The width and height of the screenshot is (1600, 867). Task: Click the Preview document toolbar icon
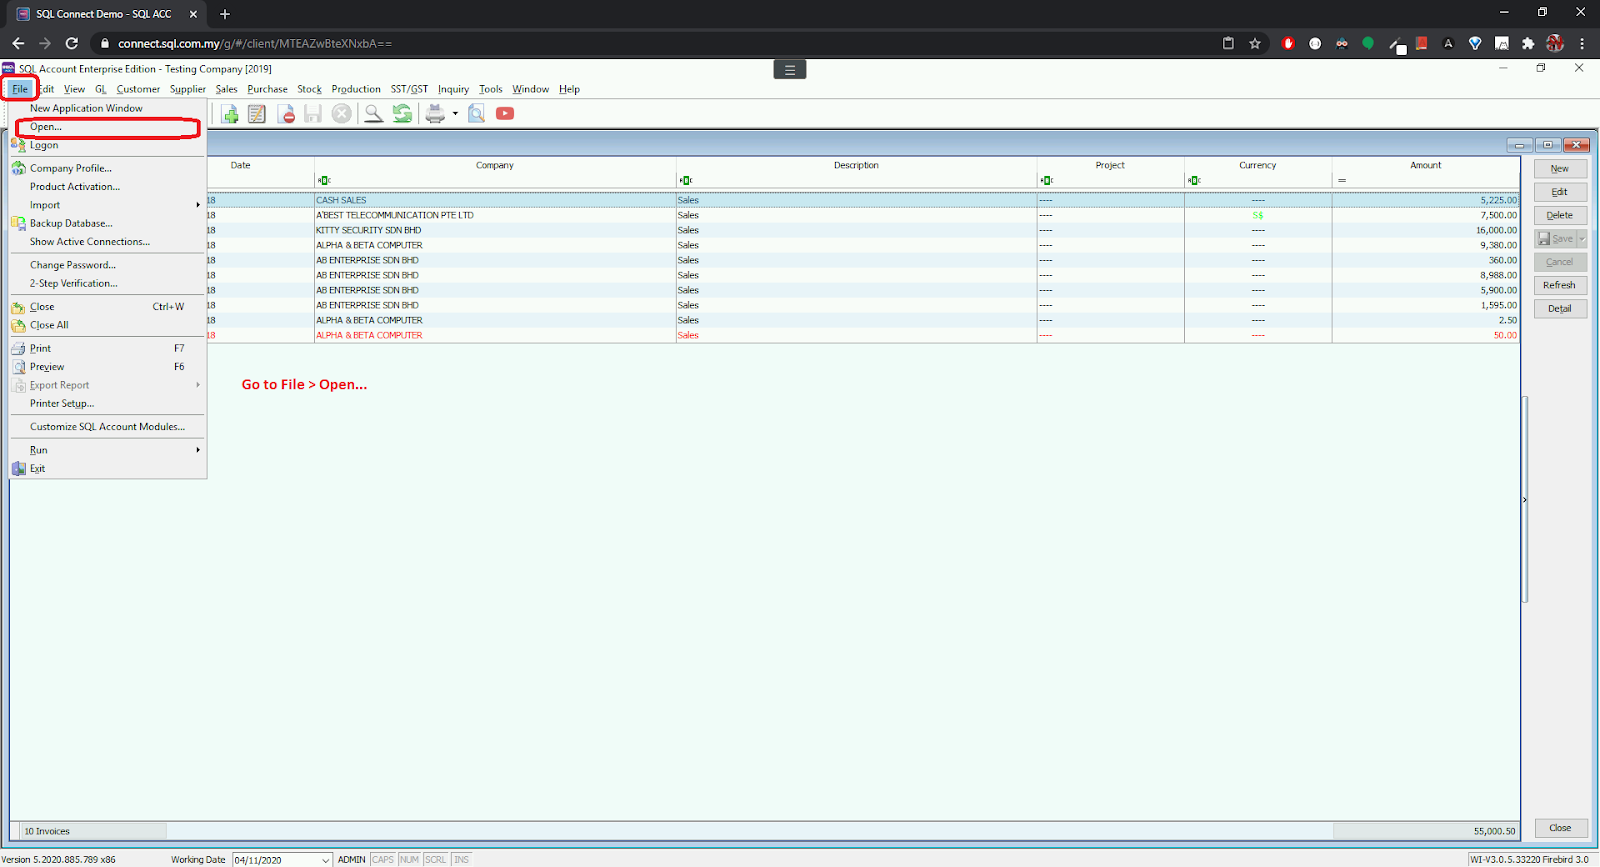tap(477, 114)
